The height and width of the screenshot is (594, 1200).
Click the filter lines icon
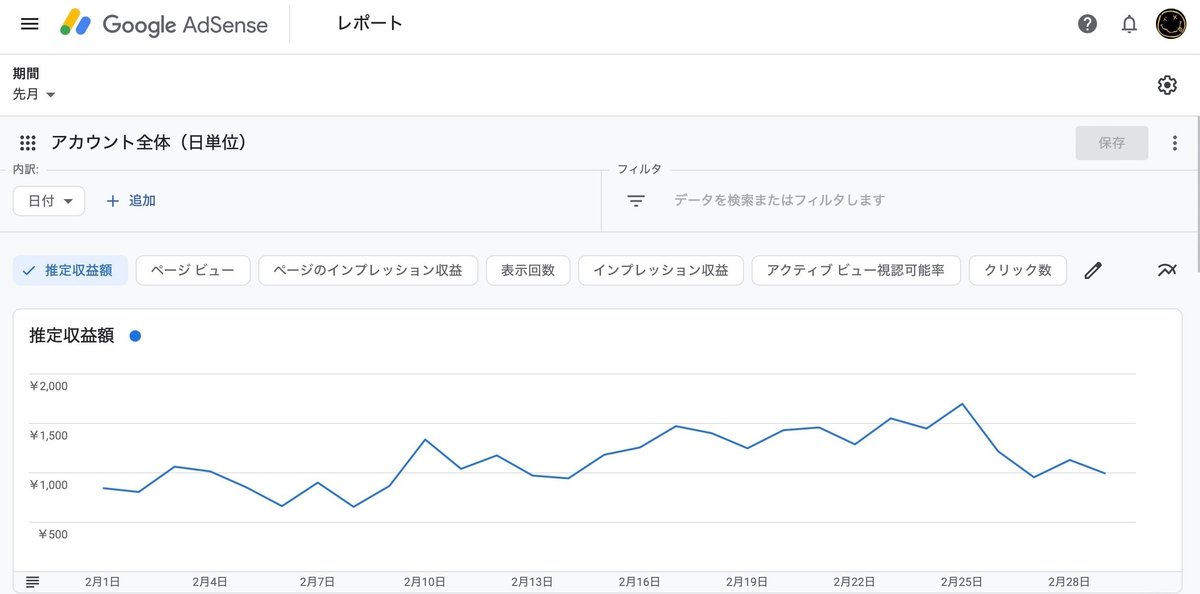pyautogui.click(x=636, y=201)
